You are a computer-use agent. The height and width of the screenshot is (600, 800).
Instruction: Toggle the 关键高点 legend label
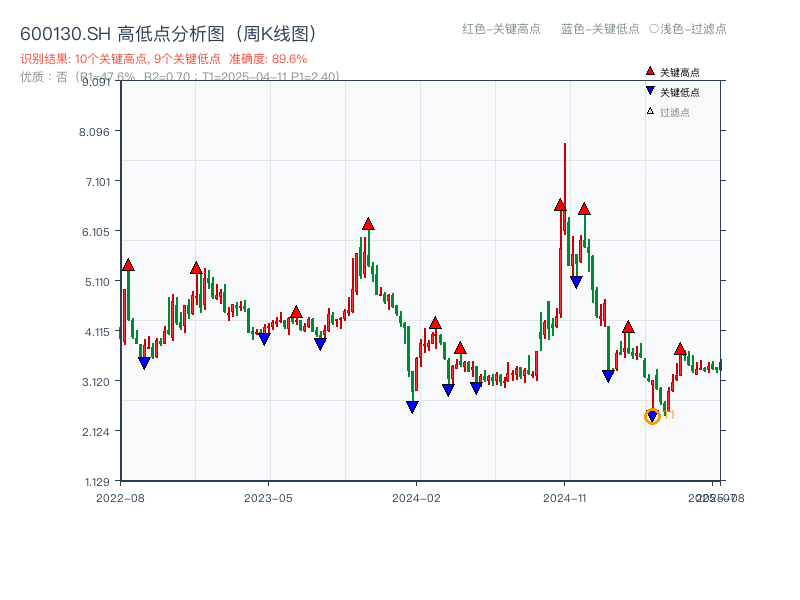(x=680, y=72)
